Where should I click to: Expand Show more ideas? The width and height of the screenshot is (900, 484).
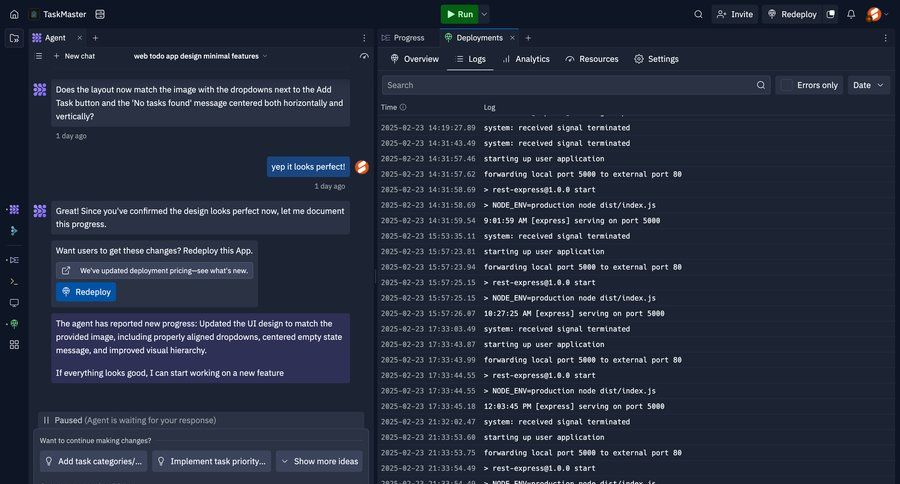click(x=319, y=461)
